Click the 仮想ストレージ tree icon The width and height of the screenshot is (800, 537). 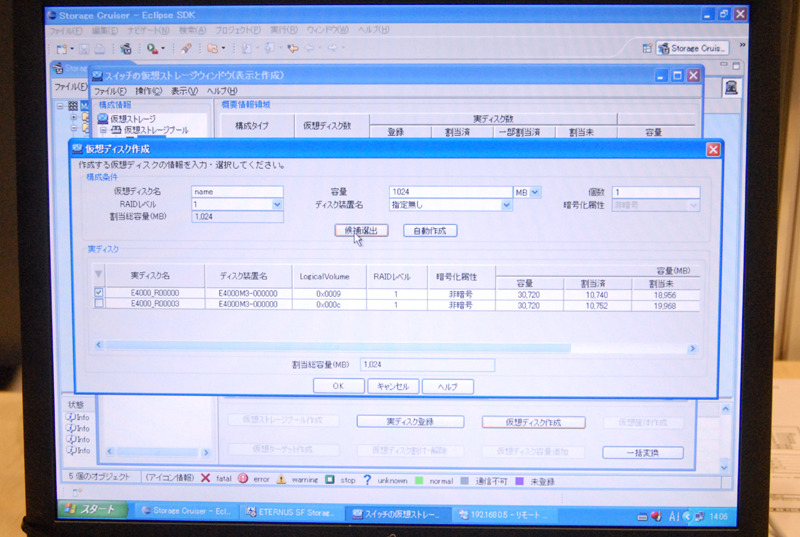coord(103,119)
